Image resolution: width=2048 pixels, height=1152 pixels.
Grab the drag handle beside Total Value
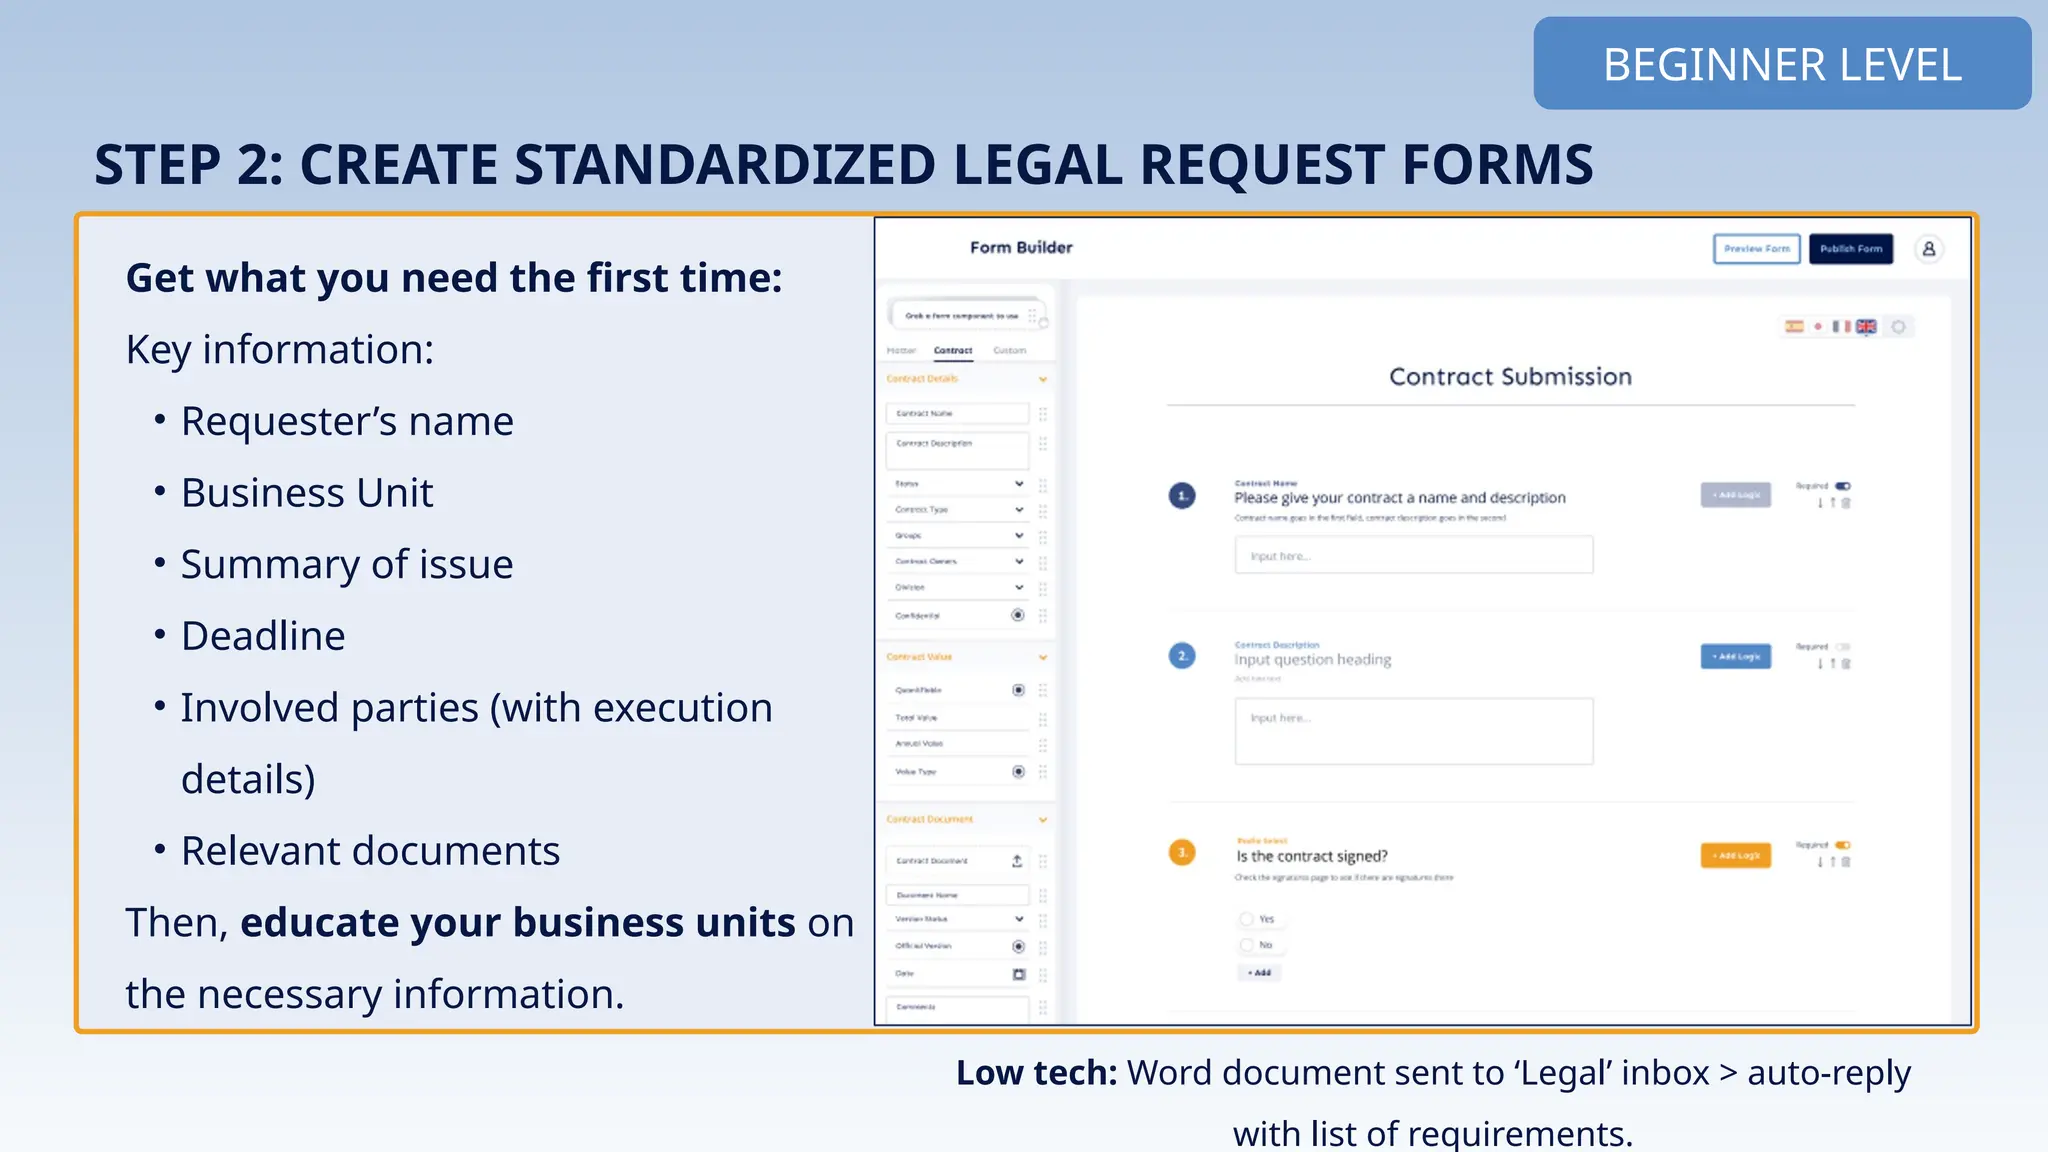[x=1043, y=719]
